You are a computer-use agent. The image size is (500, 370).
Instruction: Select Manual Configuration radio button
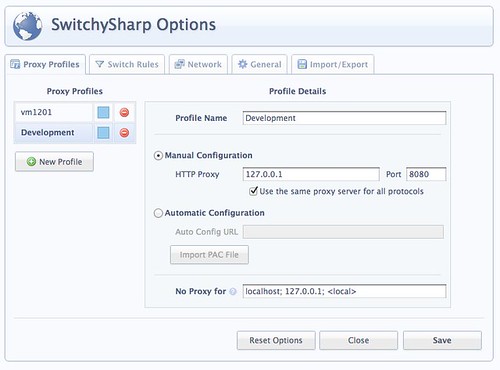point(158,156)
